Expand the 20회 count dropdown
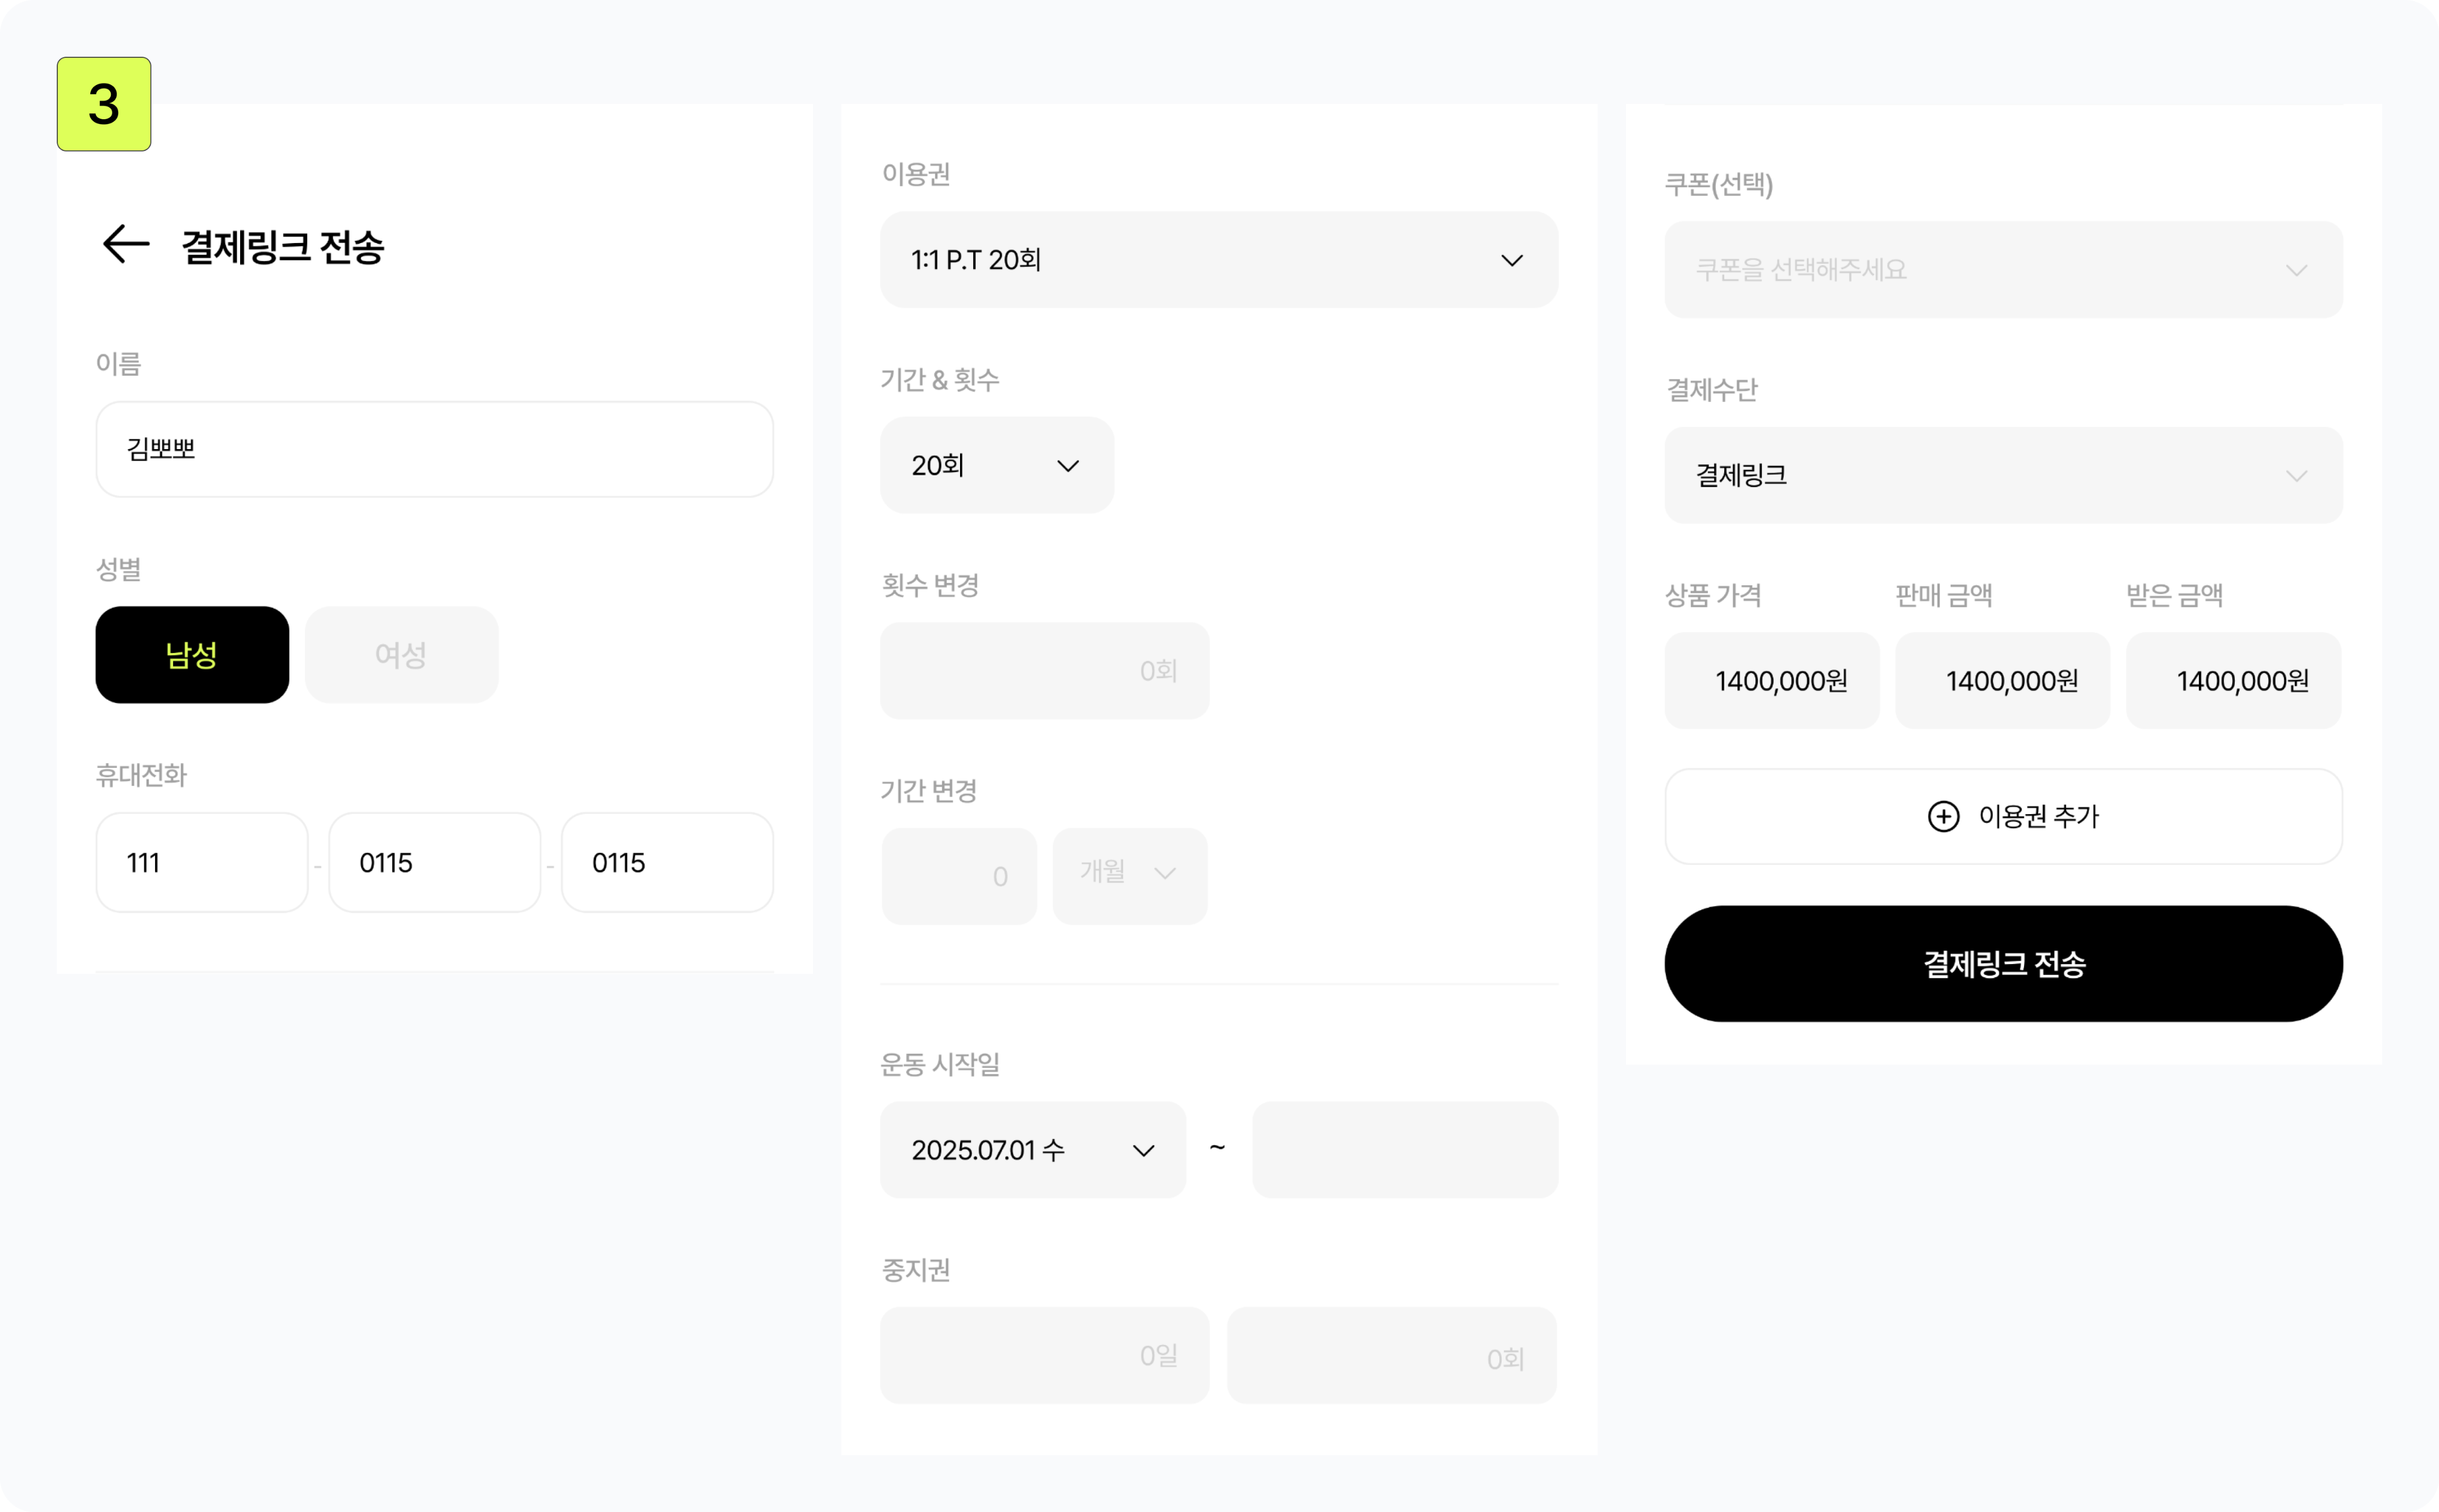 [x=996, y=466]
